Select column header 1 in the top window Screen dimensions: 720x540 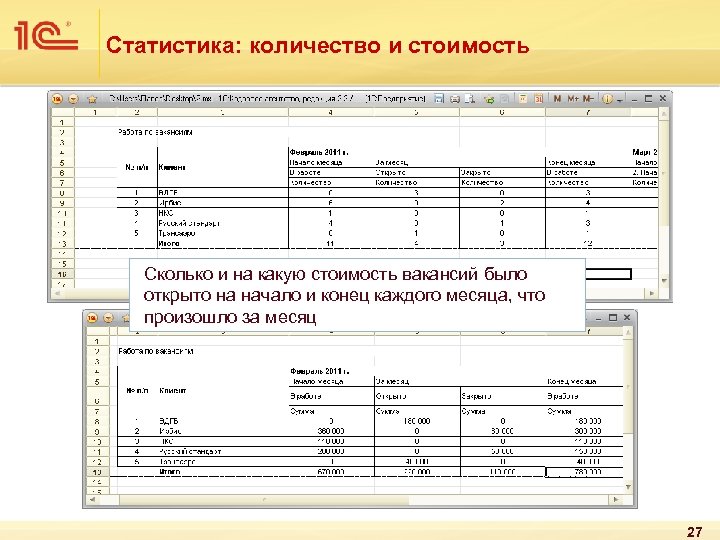95,112
